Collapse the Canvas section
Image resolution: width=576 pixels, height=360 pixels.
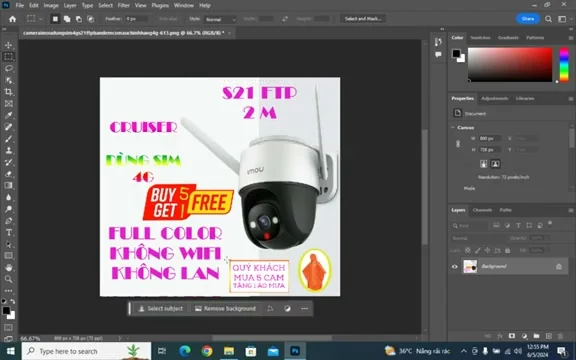point(453,127)
